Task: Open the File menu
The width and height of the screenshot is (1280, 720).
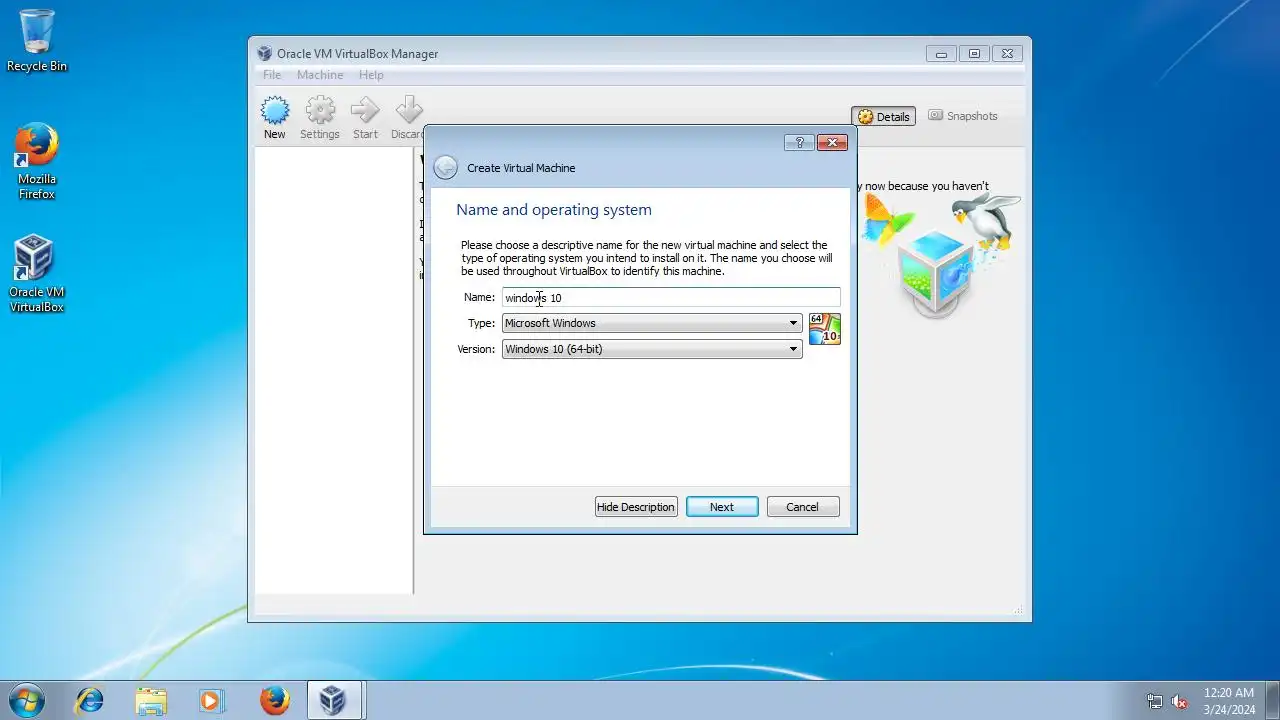Action: tap(272, 75)
